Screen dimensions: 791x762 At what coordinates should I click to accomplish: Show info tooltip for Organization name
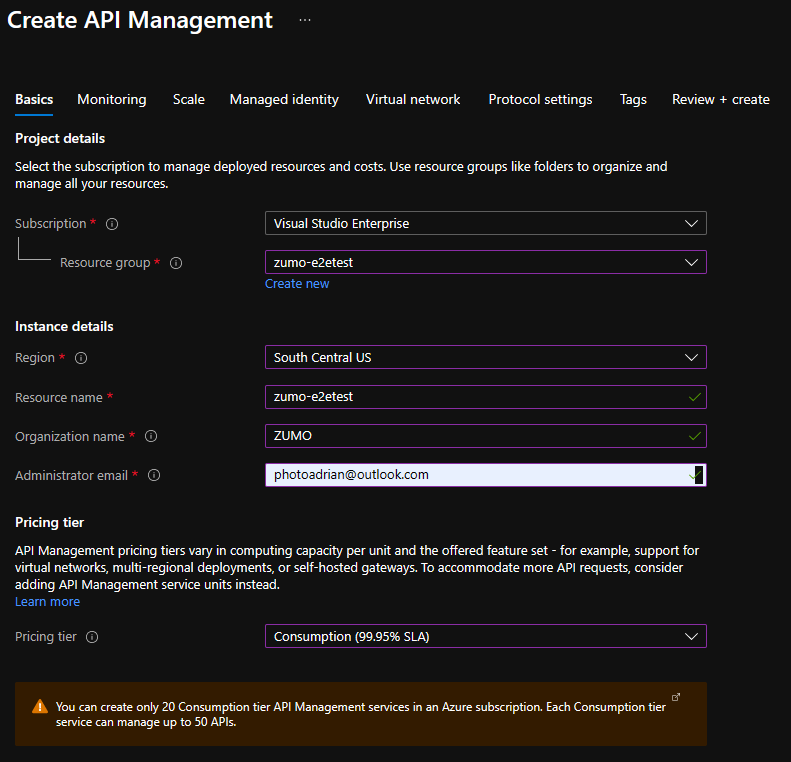pyautogui.click(x=151, y=436)
